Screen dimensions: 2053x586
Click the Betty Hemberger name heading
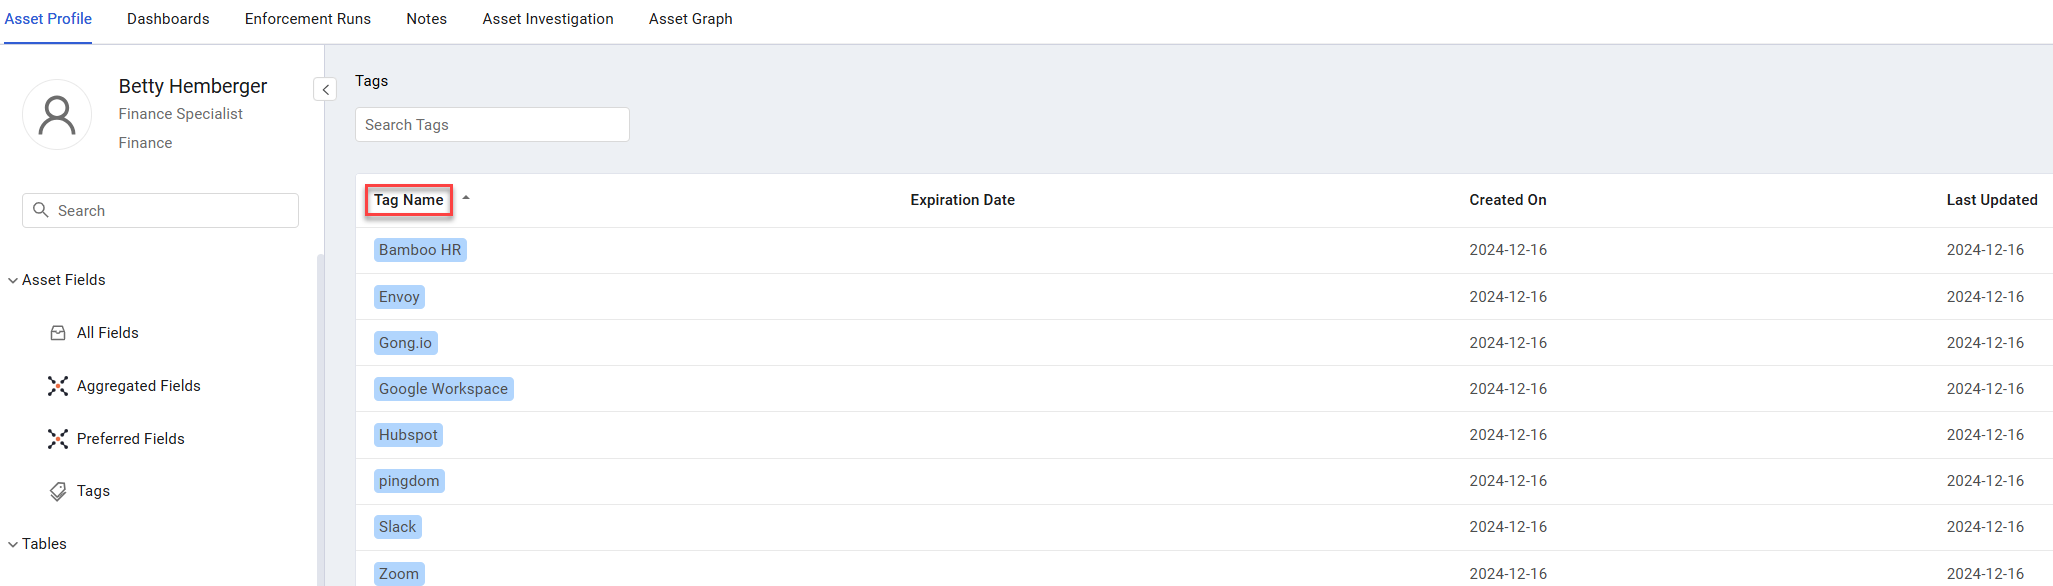(193, 86)
